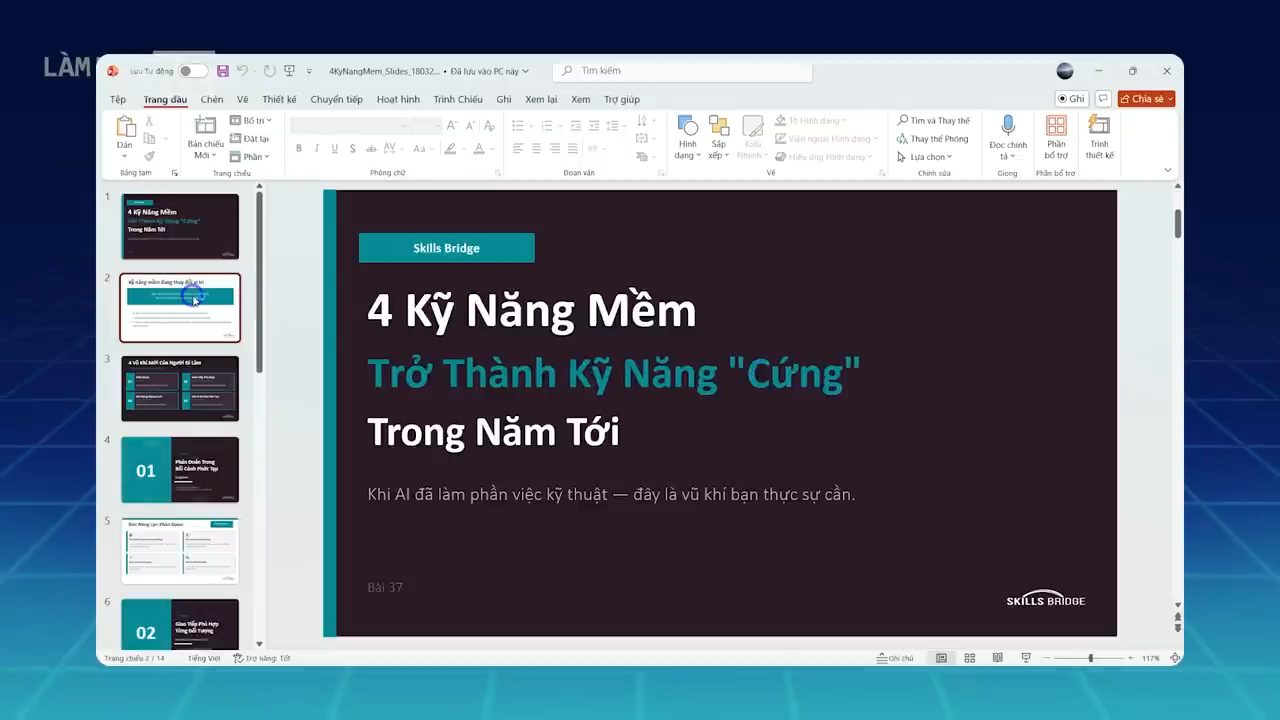Go to the Trình Chiếu (Slide Show) tab
Image resolution: width=1280 pixels, height=720 pixels.
tap(458, 99)
